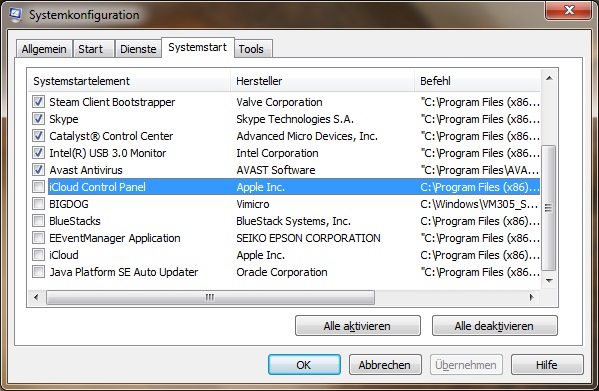Screen dimensions: 599x391
Task: Click the vertical scrollbar down arrow
Action: pyautogui.click(x=549, y=281)
